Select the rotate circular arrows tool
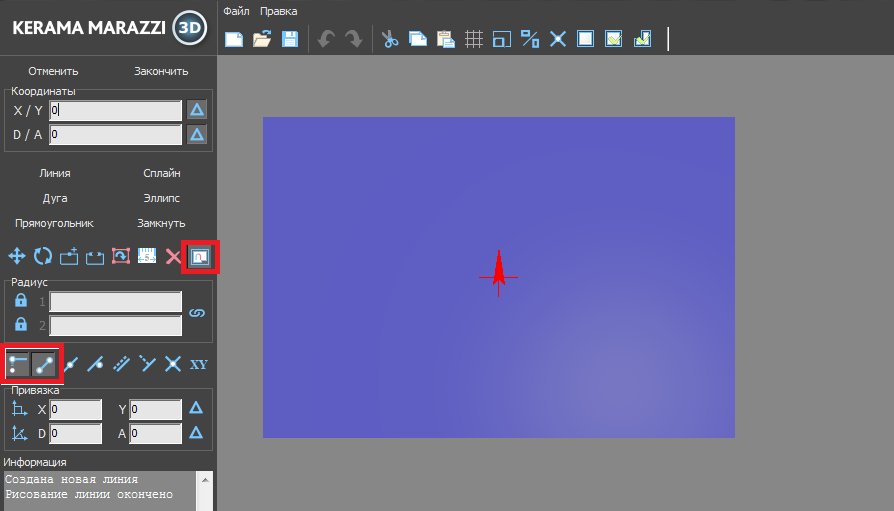This screenshot has width=894, height=511. click(43, 256)
